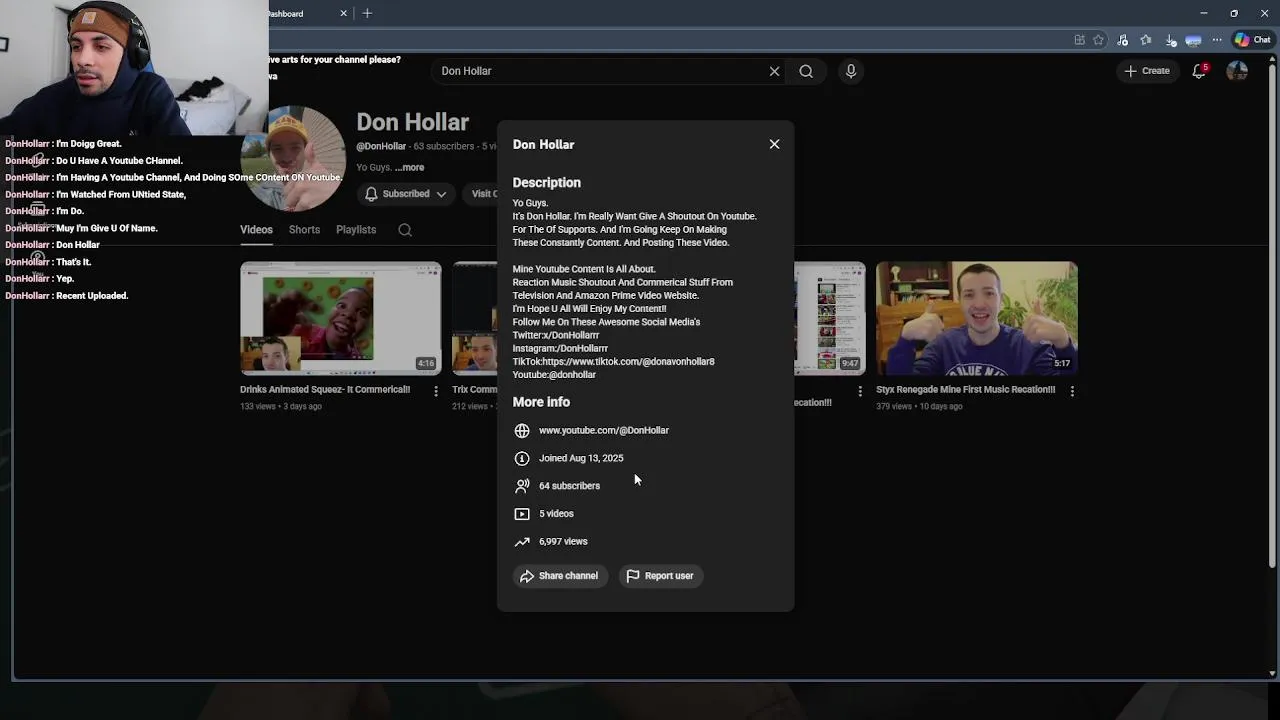Click the @DonHollar handle text

coord(381,146)
